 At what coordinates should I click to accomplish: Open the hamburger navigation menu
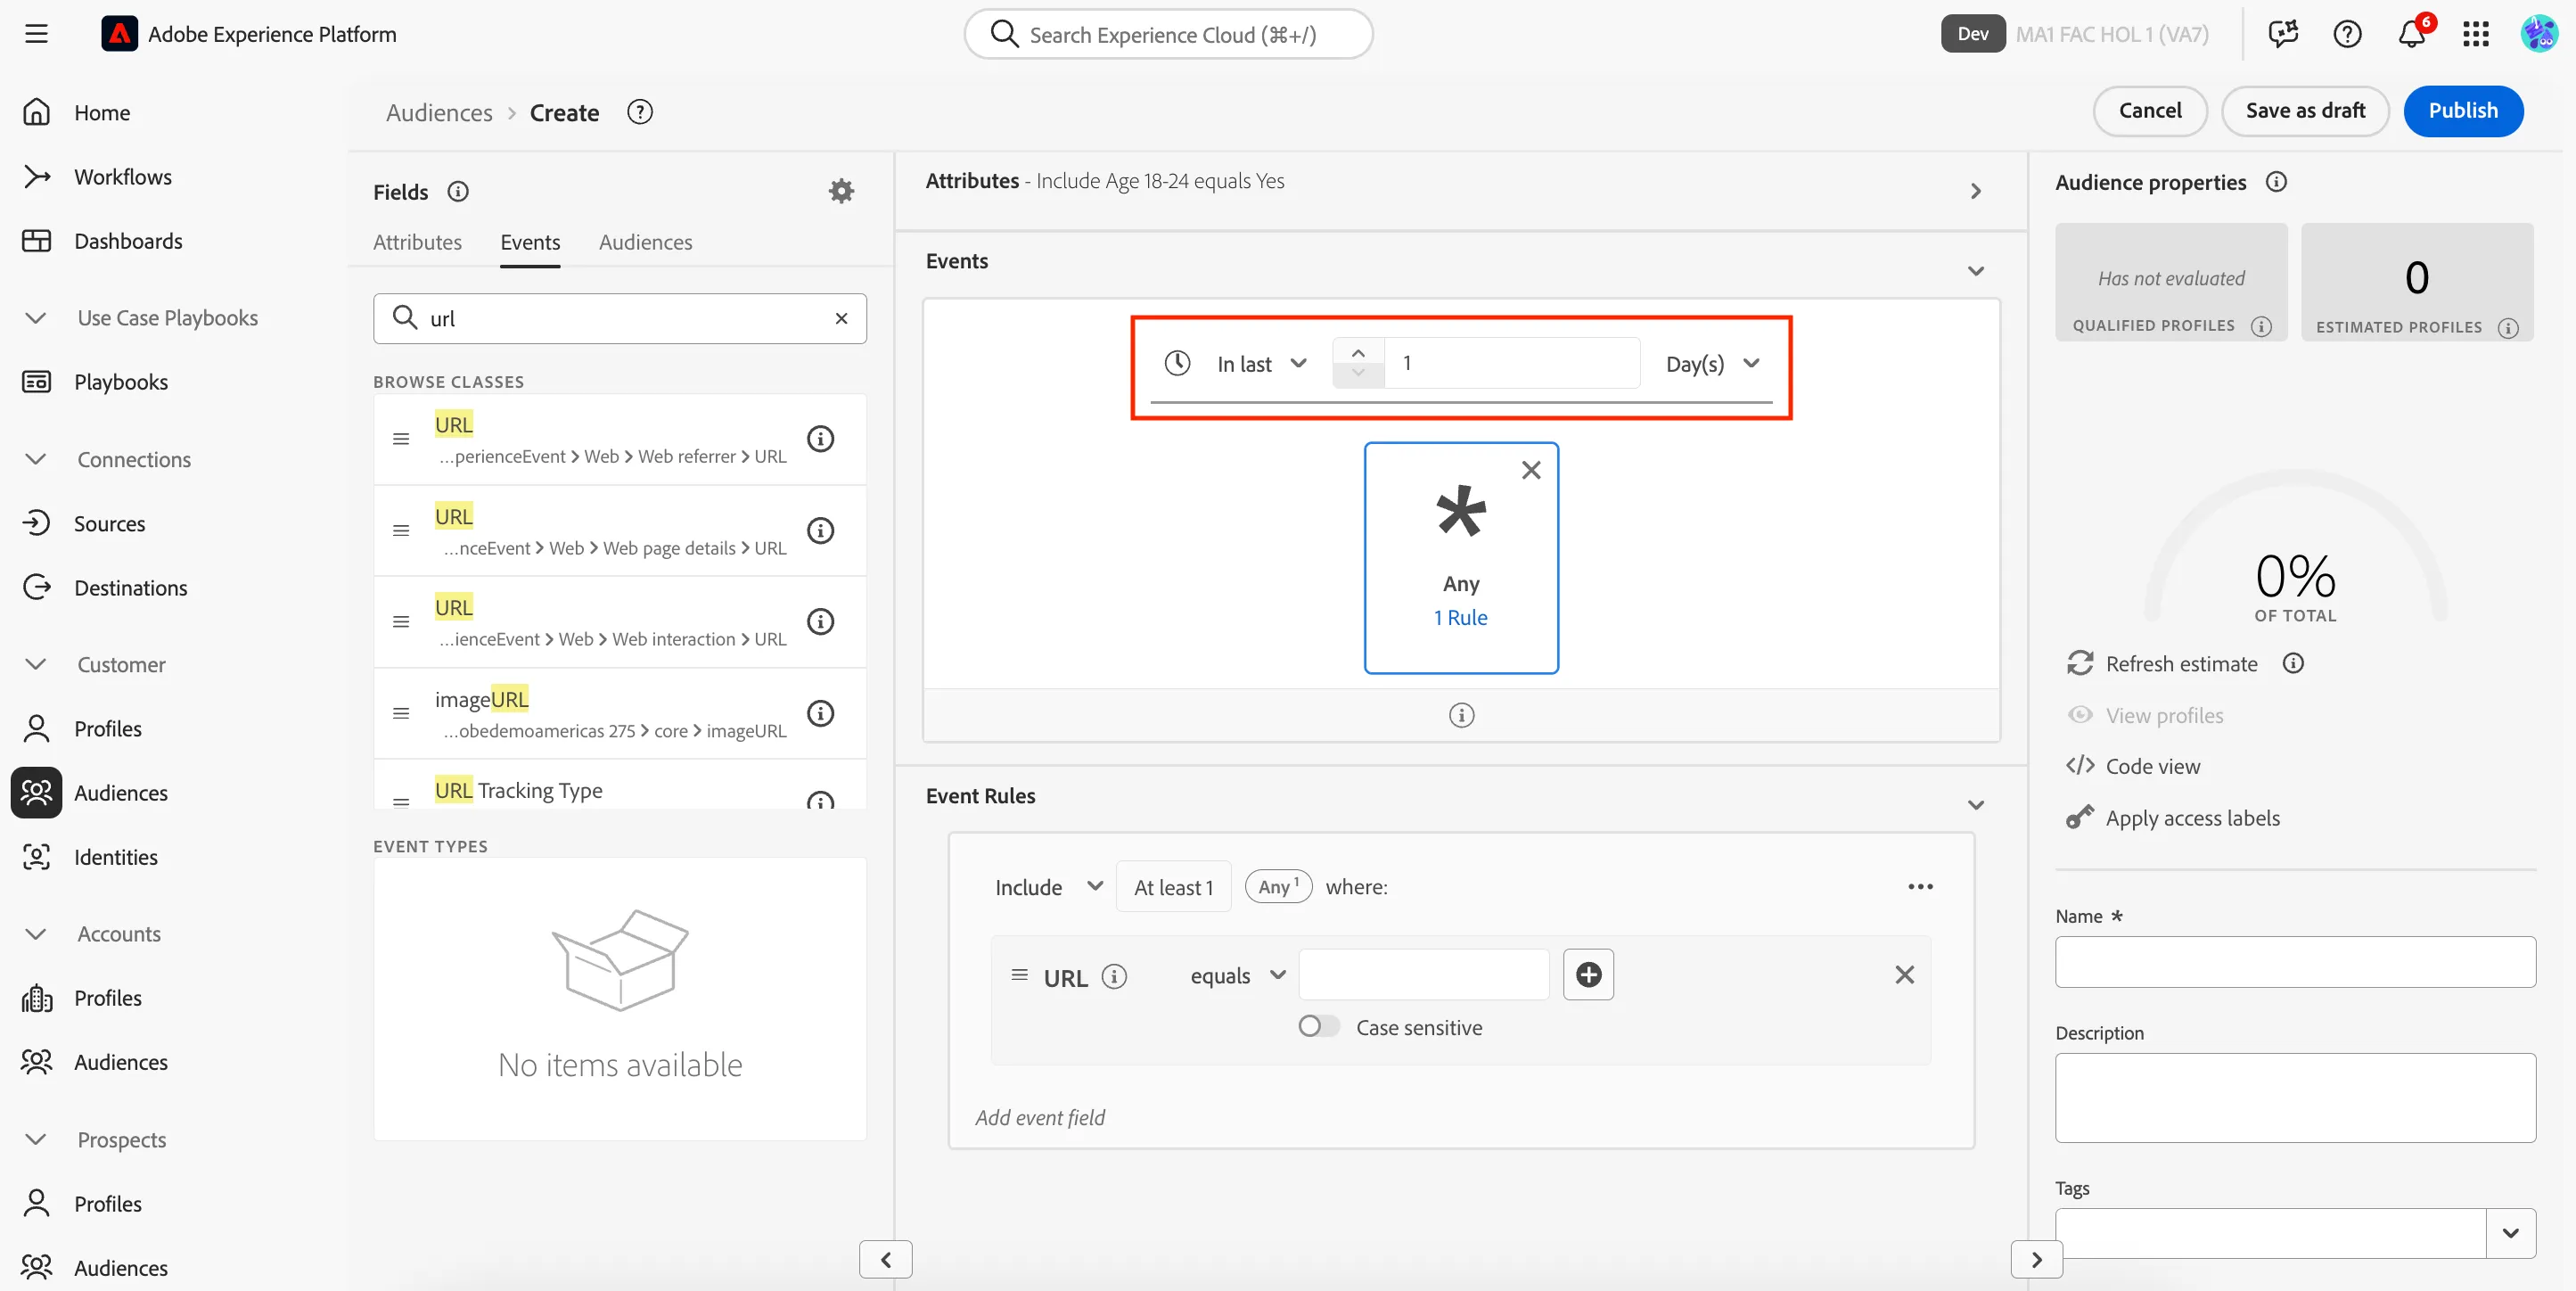(36, 34)
